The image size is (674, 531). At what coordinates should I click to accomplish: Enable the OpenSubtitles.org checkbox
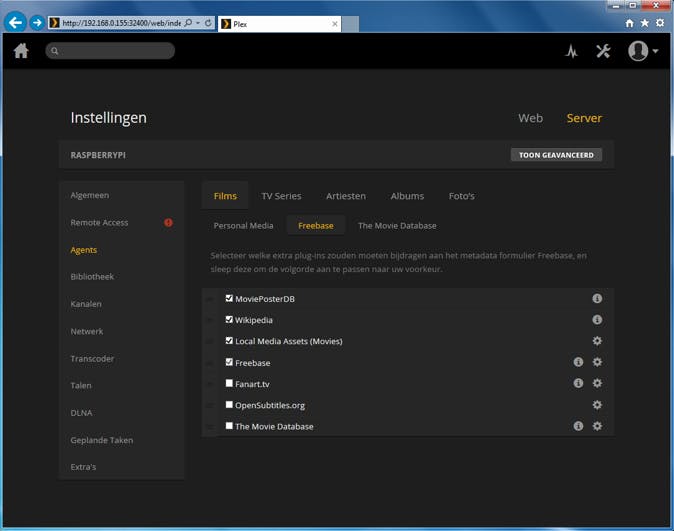pos(229,405)
